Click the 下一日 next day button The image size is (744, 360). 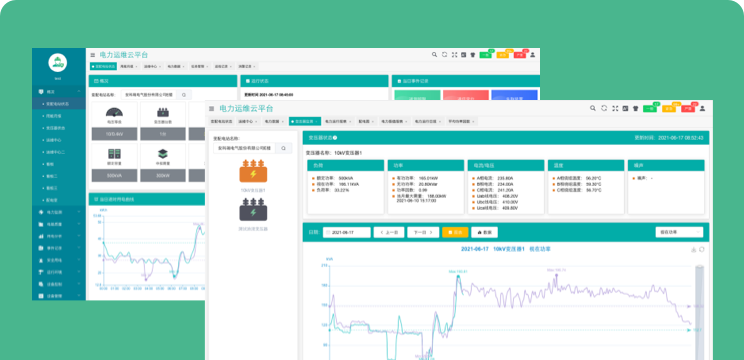[x=423, y=232]
